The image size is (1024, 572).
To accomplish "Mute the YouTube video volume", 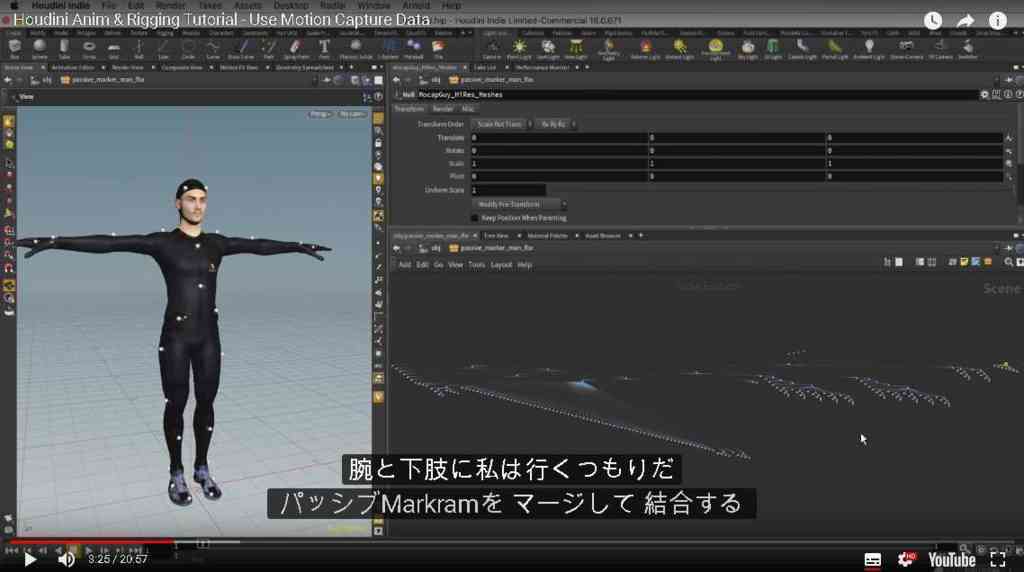I will (66, 560).
